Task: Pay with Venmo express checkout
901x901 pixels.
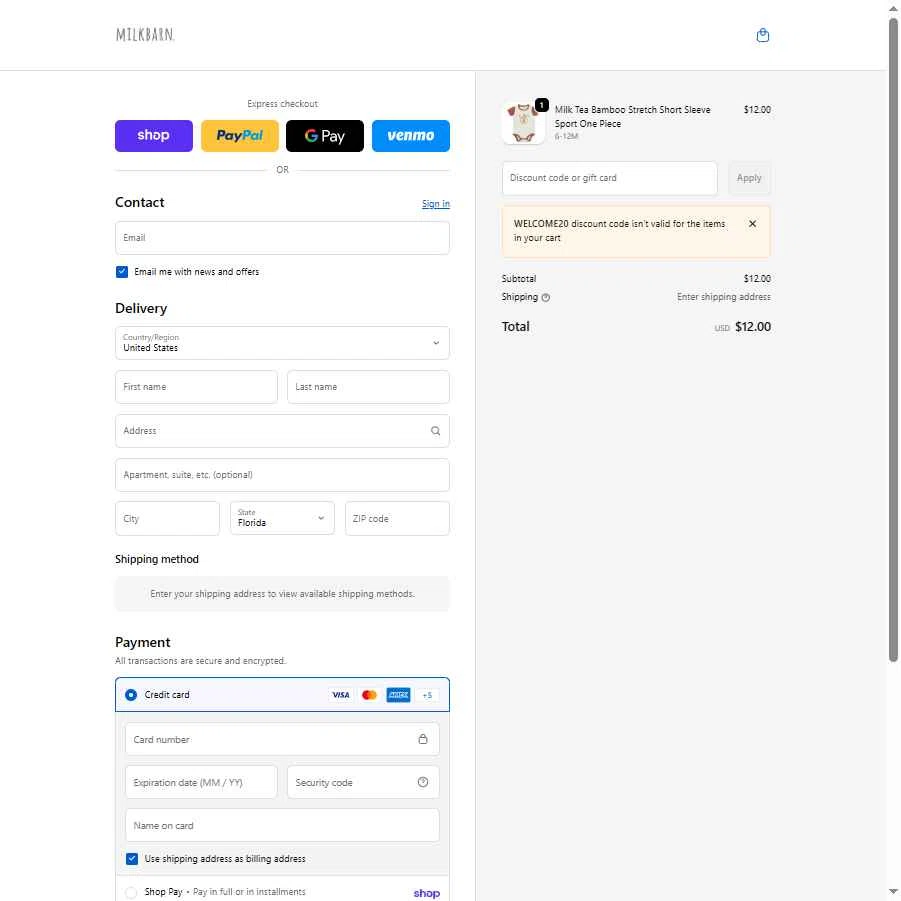Action: point(410,136)
